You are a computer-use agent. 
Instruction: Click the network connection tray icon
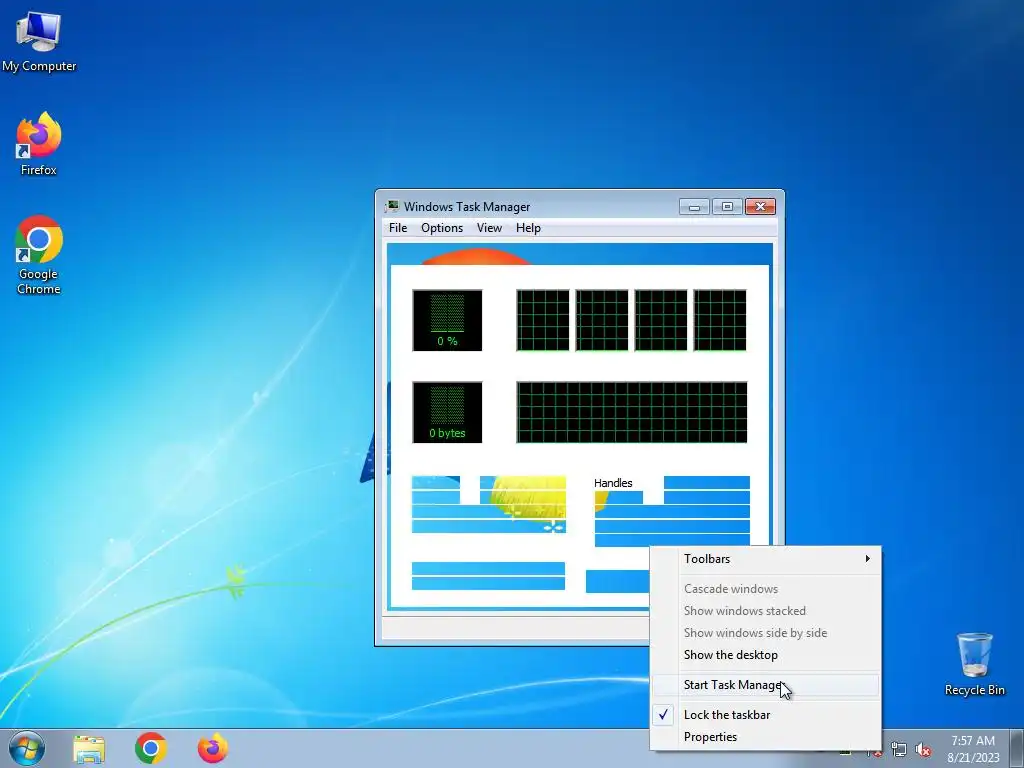[899, 750]
